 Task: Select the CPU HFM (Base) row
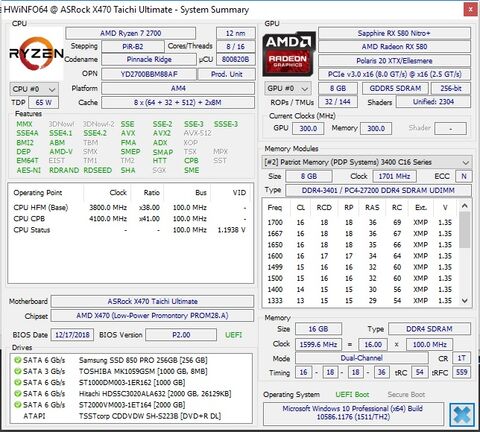click(130, 208)
